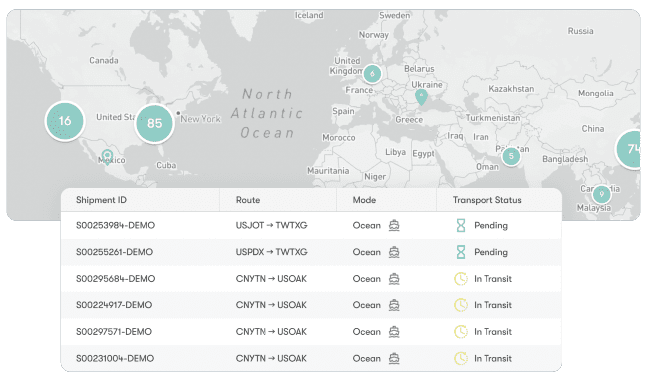Click the Russia label on the map
Image resolution: width=649 pixels, height=384 pixels.
tap(580, 31)
